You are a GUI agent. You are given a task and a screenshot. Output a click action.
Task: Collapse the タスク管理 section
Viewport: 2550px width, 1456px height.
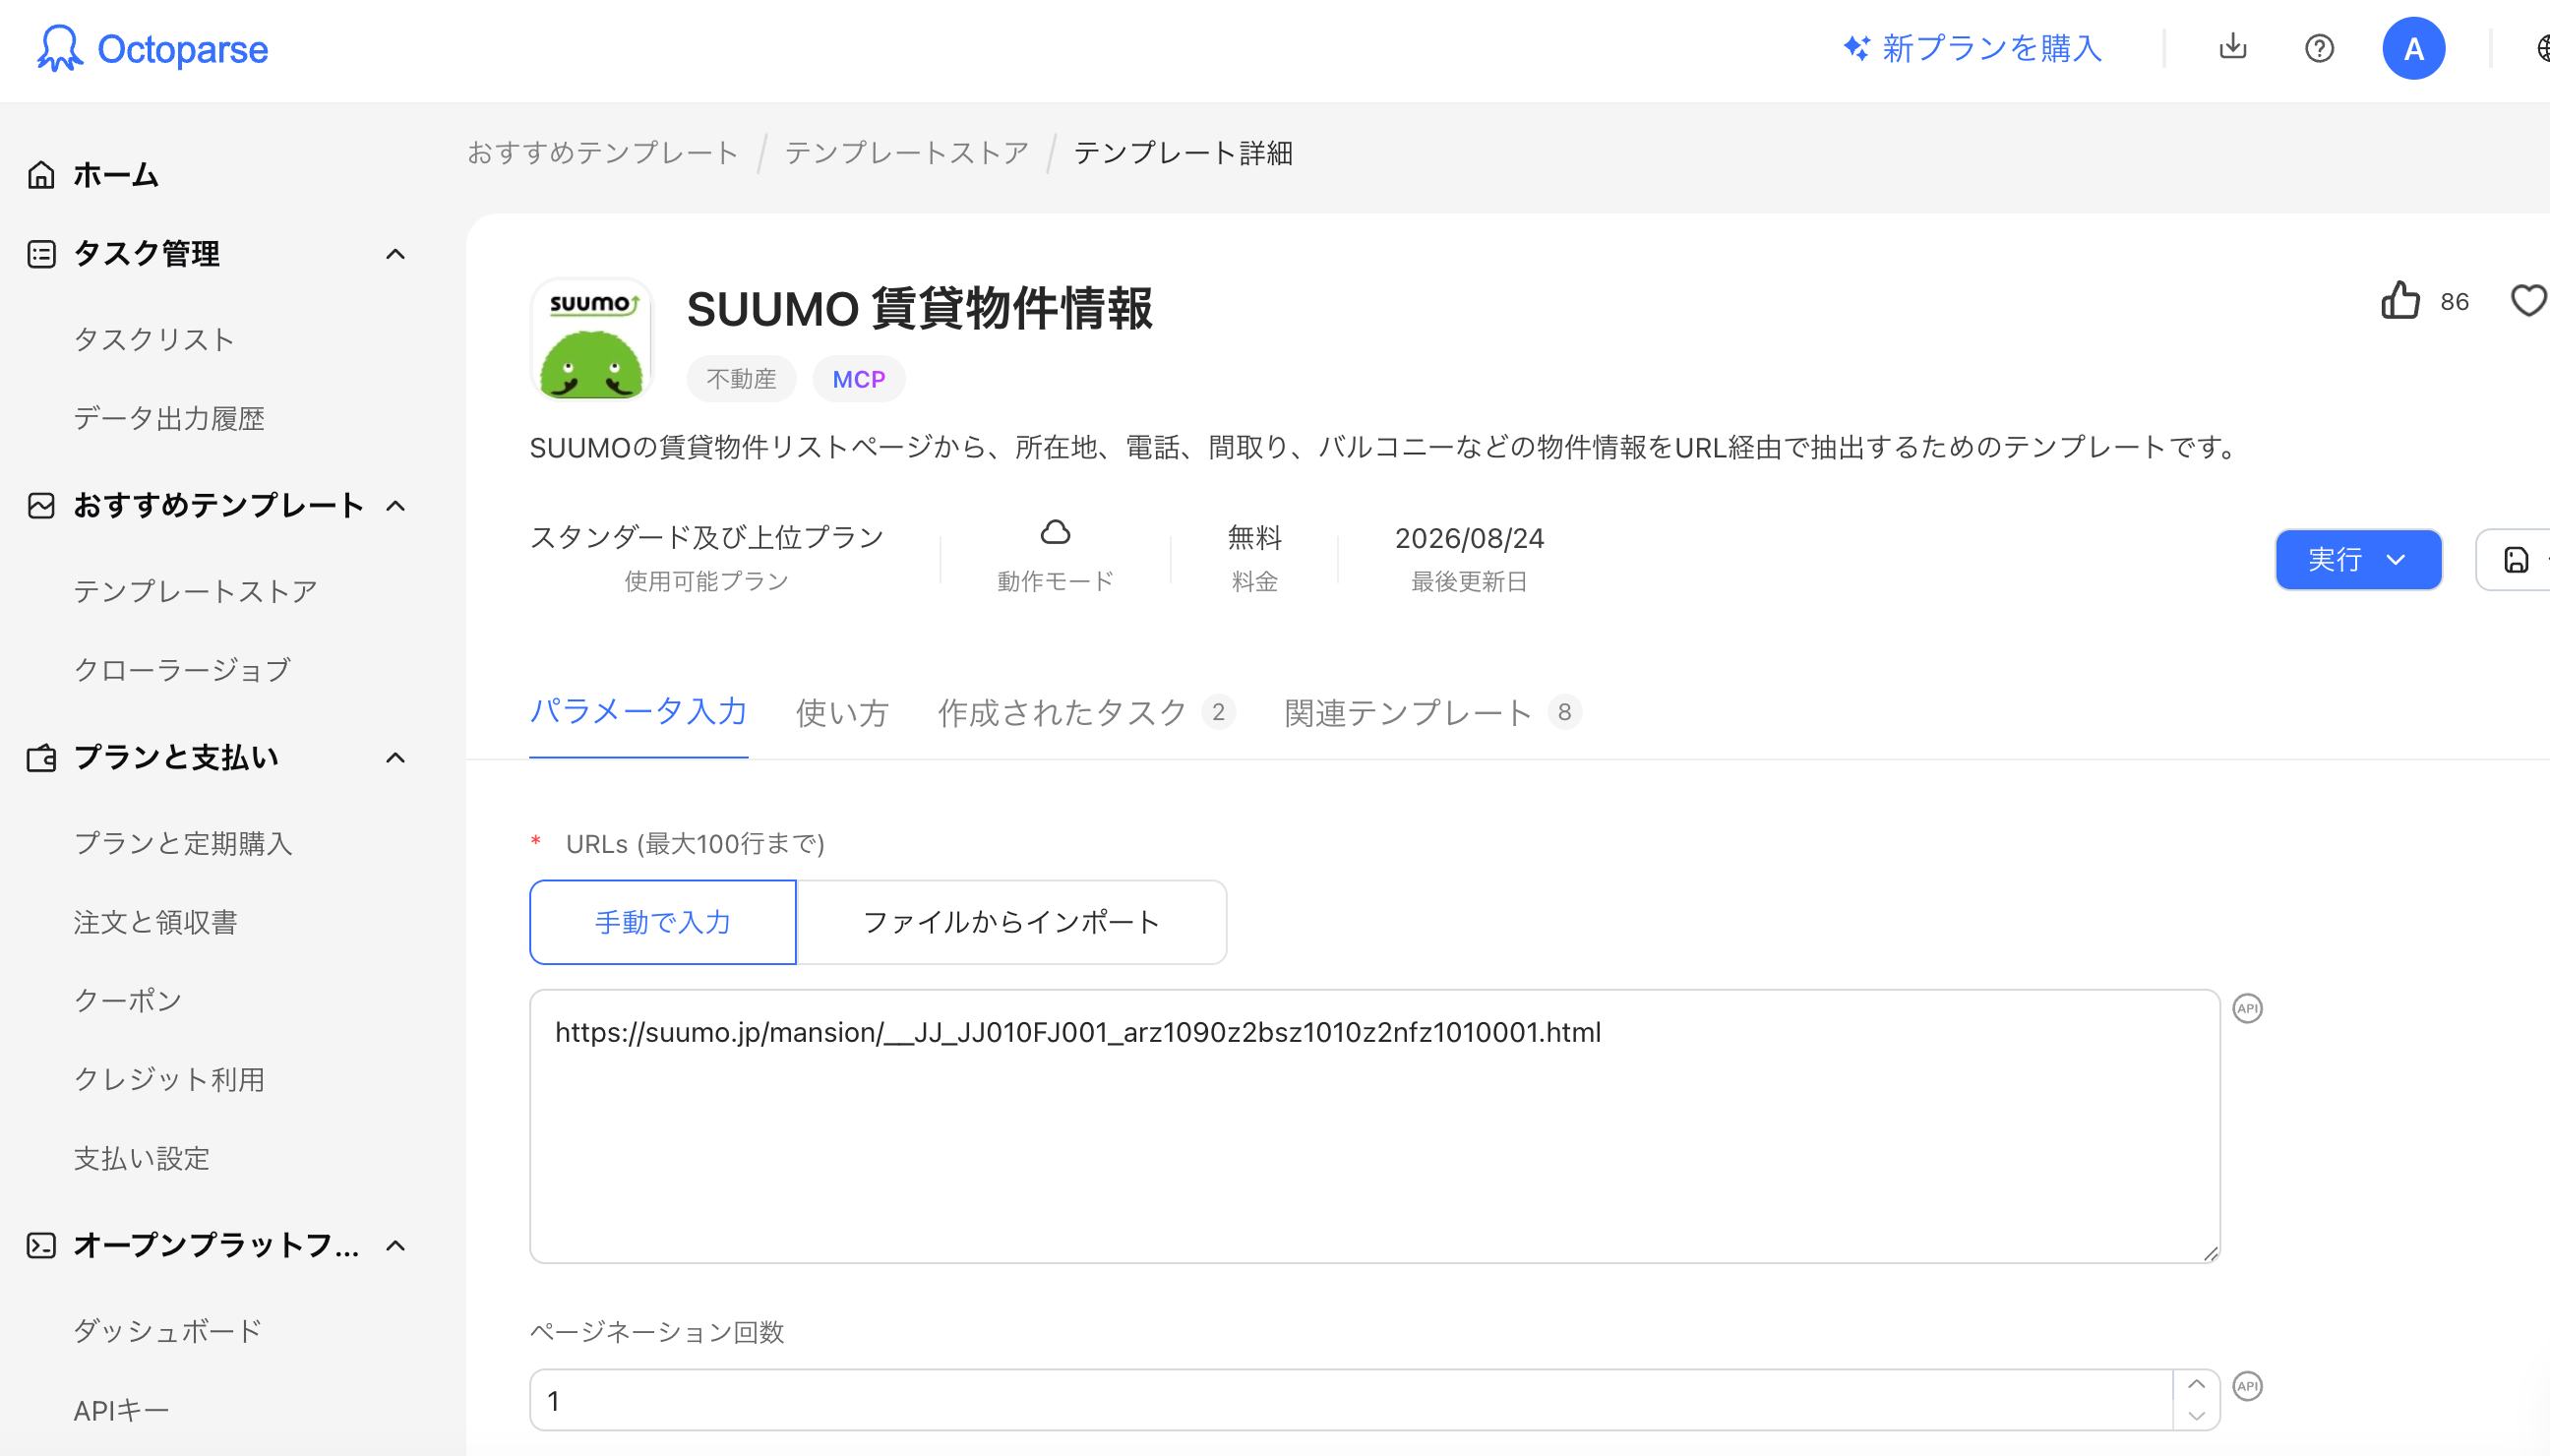click(x=396, y=254)
